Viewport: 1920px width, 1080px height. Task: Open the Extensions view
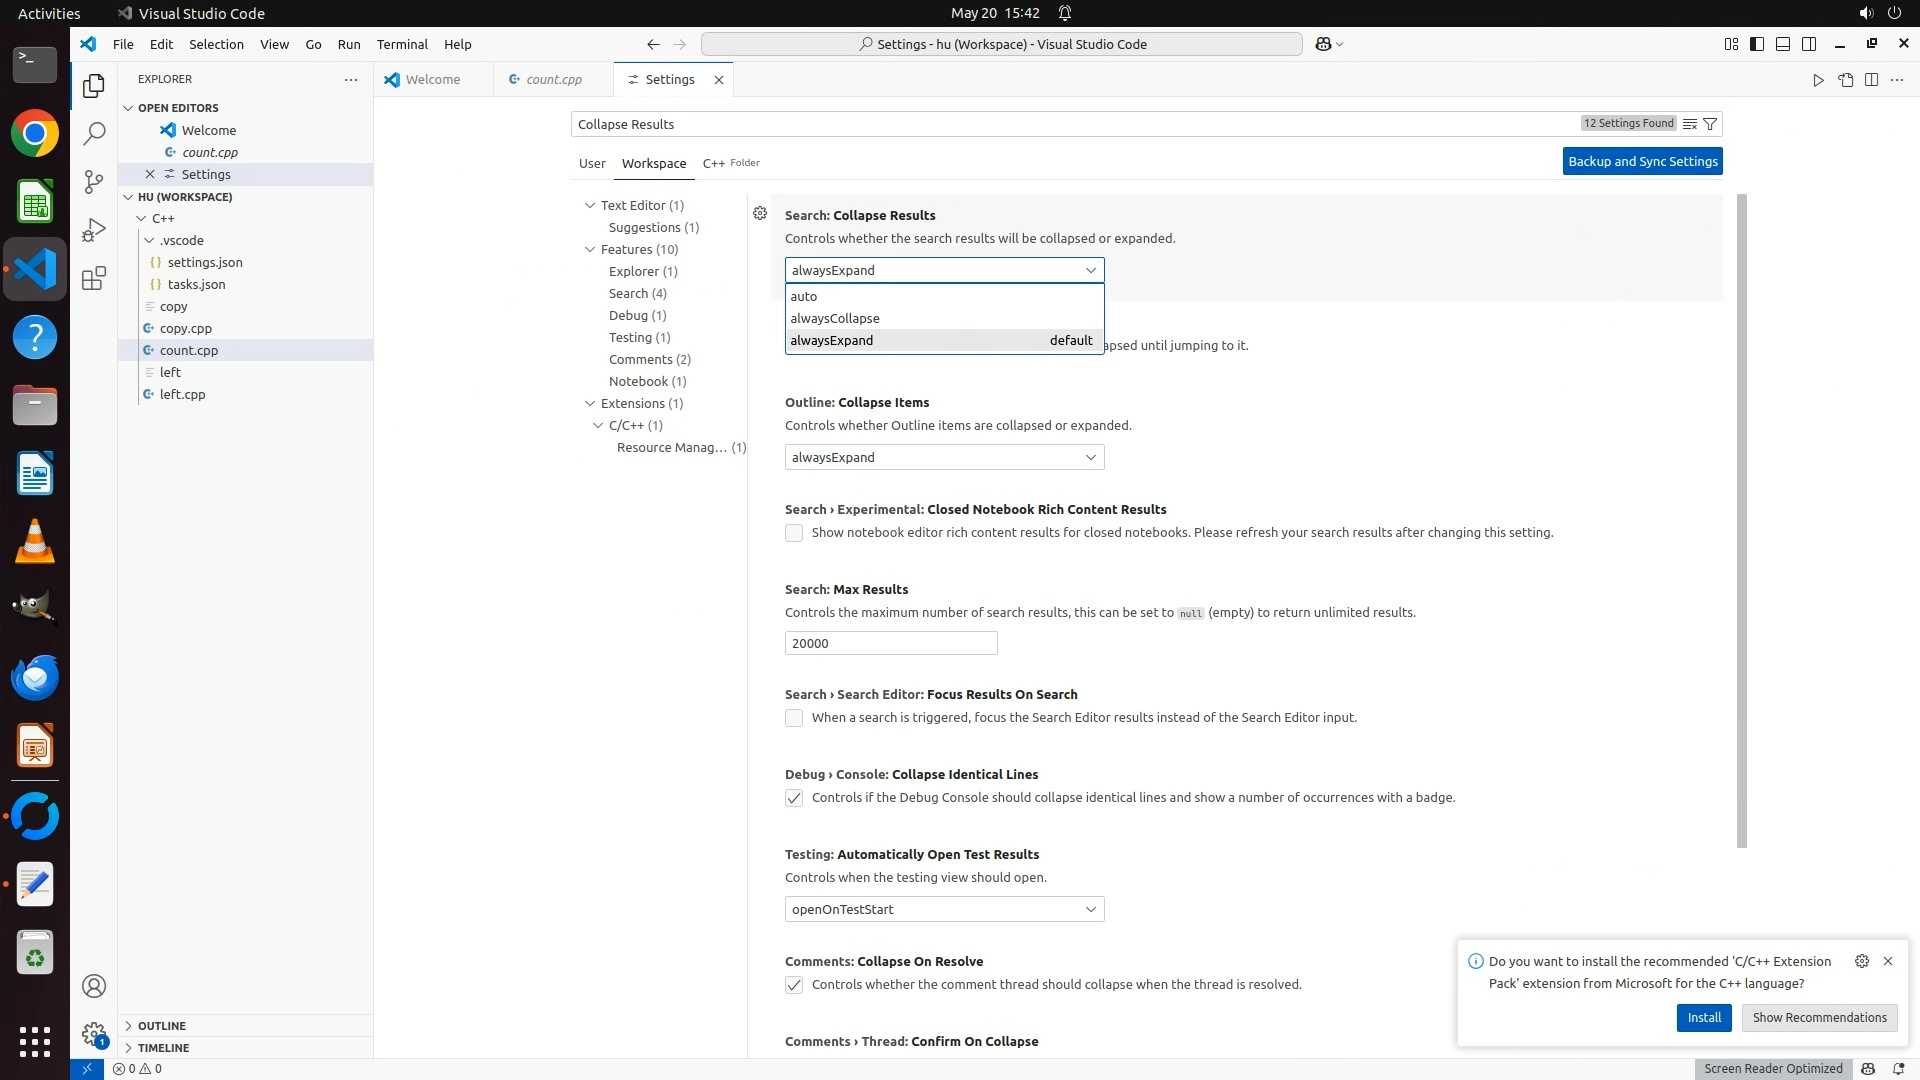point(94,278)
